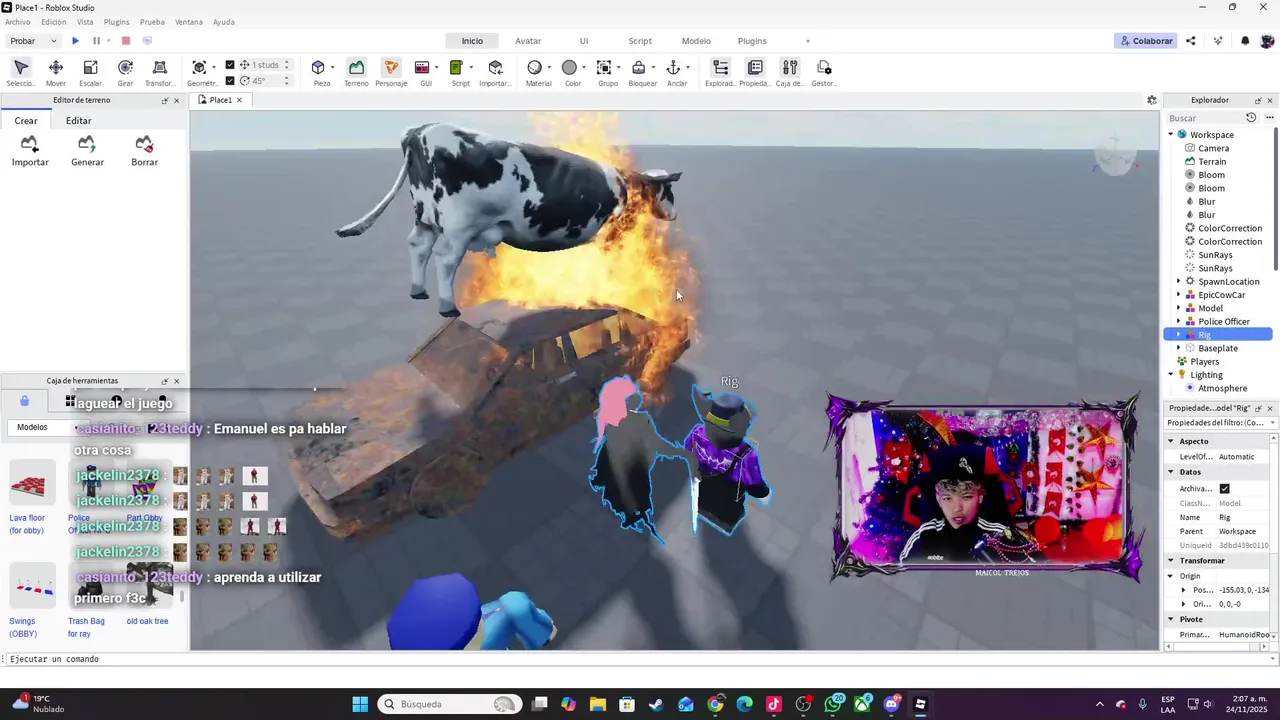
Task: Click the terrain Generar icon
Action: point(87,144)
